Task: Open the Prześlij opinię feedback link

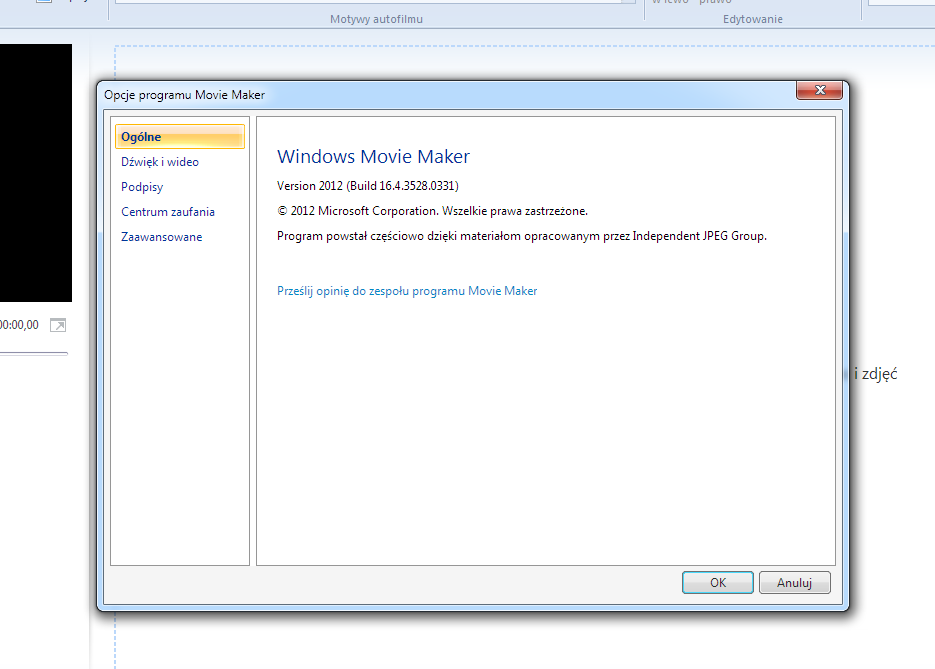Action: pyautogui.click(x=407, y=291)
